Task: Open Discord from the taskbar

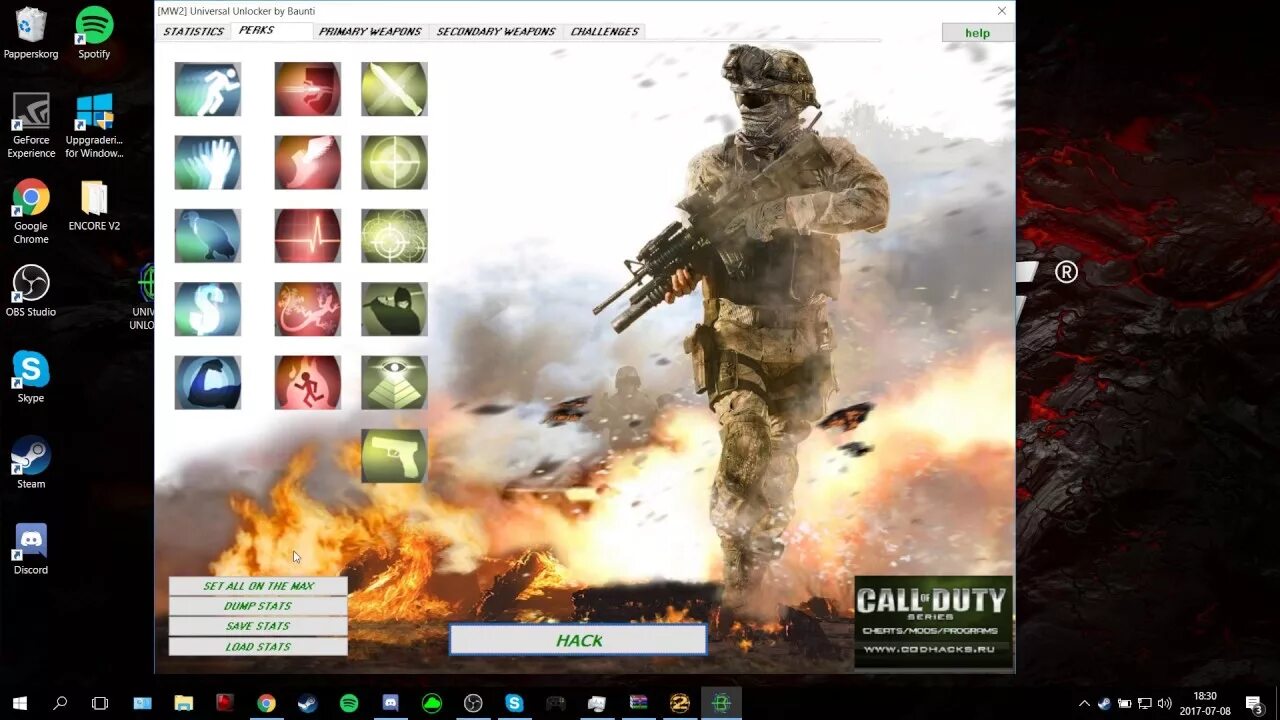Action: 390,703
